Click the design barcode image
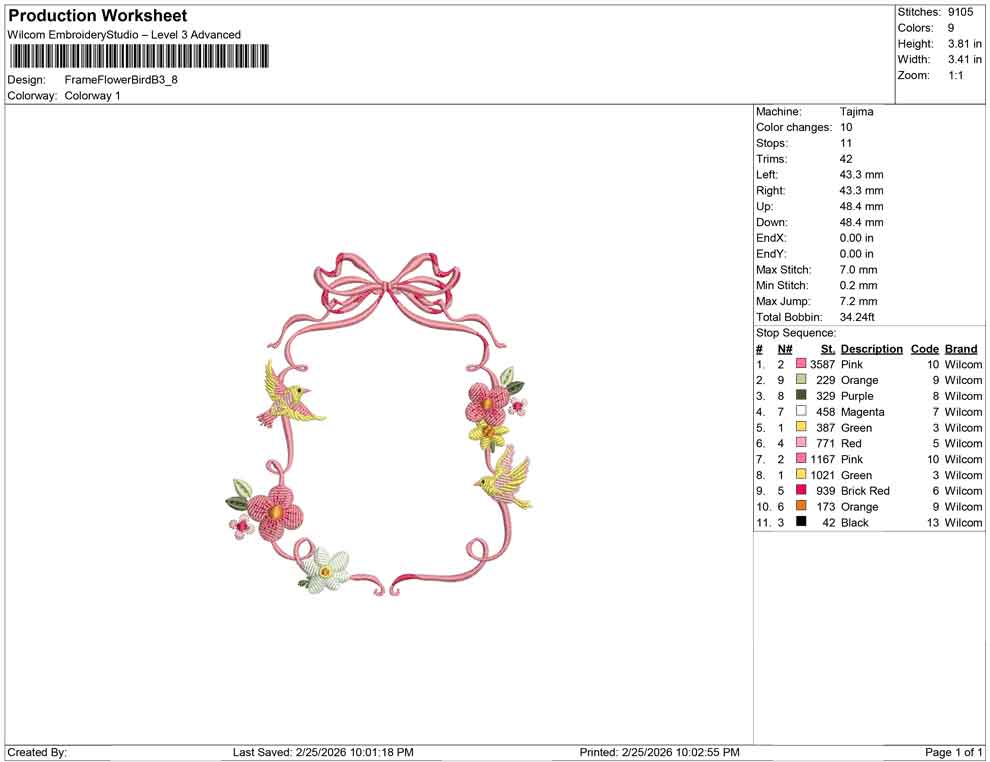Image resolution: width=990 pixels, height=762 pixels. coord(140,55)
